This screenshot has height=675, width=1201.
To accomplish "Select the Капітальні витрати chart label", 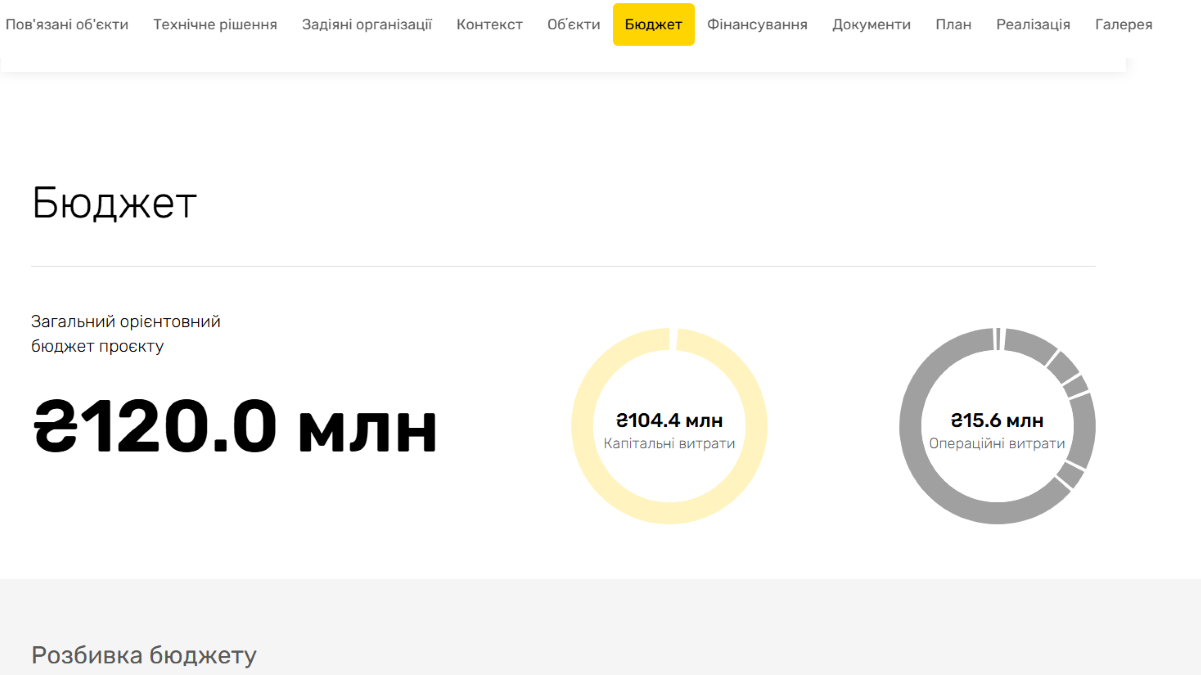I will [x=669, y=443].
